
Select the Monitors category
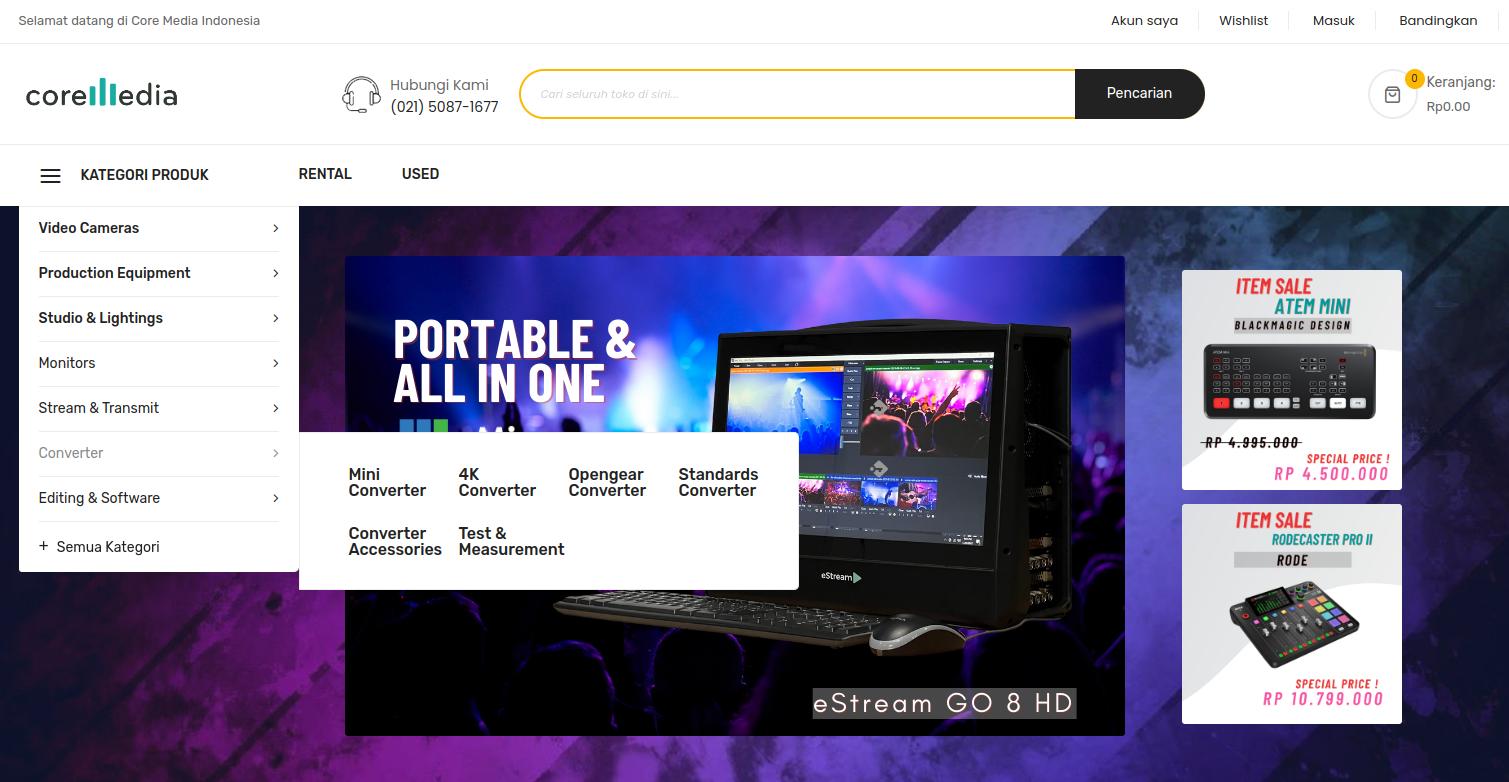pyautogui.click(x=67, y=363)
